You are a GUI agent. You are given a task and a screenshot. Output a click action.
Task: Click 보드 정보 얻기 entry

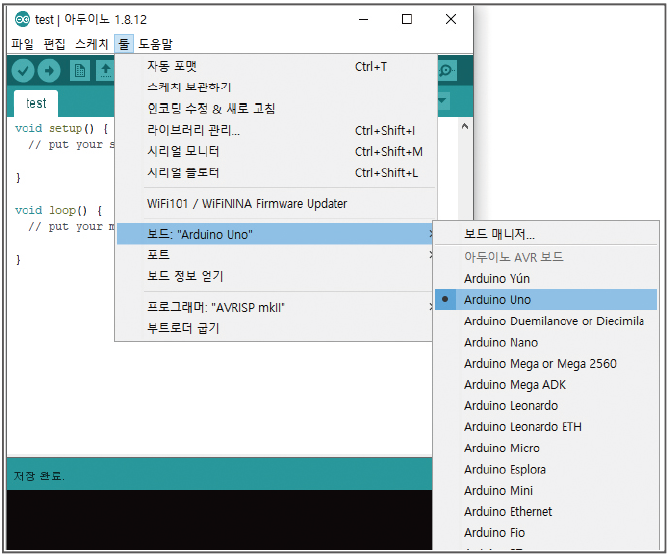[x=276, y=276]
